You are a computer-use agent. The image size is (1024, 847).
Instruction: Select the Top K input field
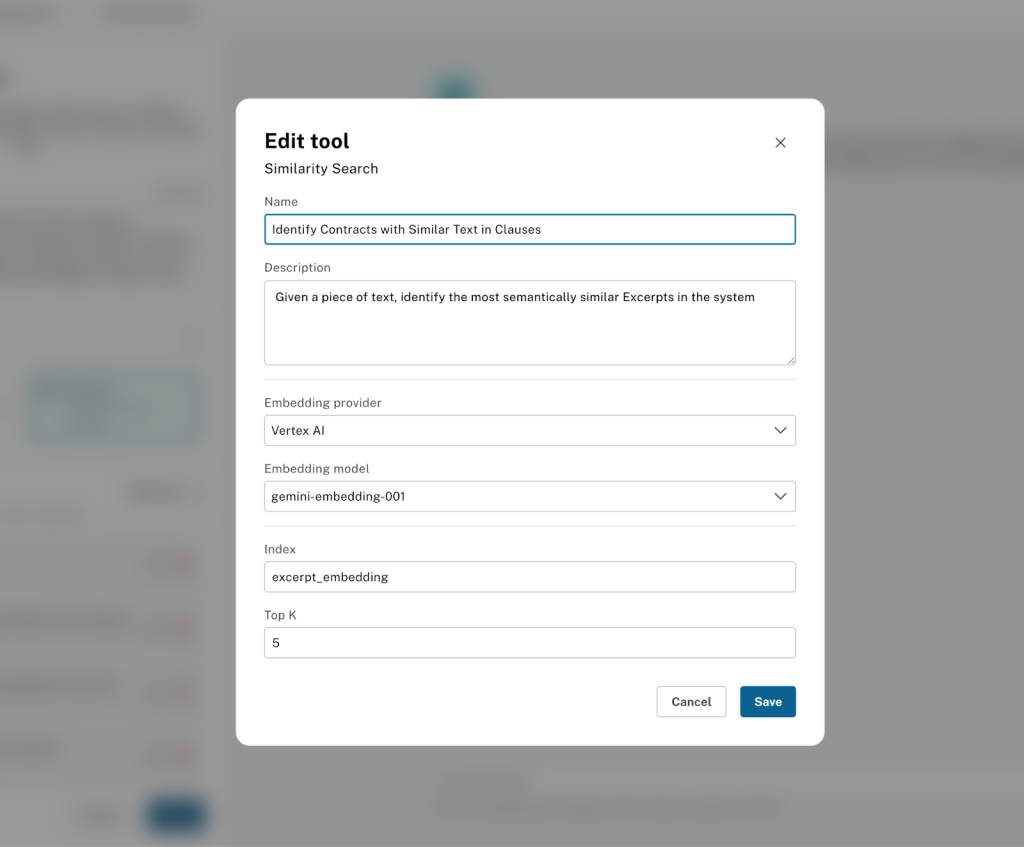[x=529, y=643]
